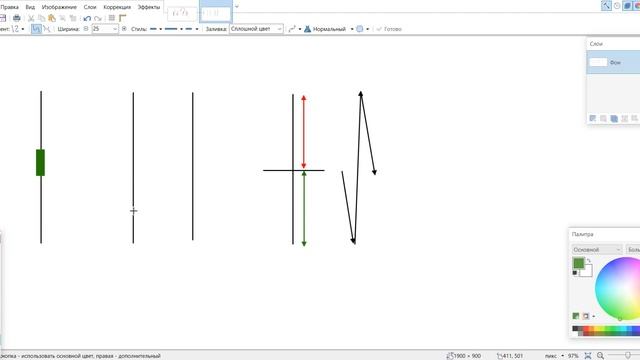Click the Redo arrow icon

tap(98, 18)
